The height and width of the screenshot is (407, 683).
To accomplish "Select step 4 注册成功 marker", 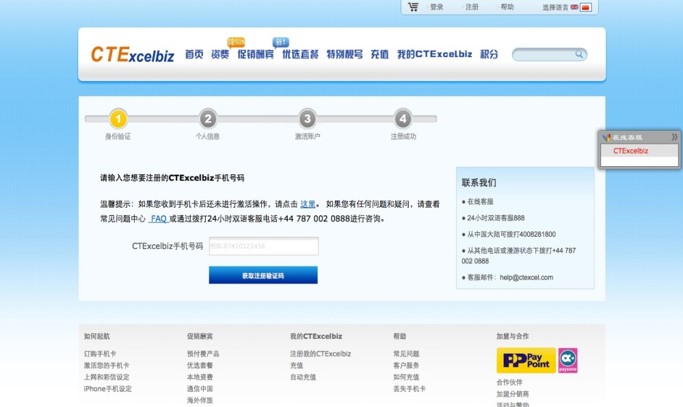I will click(x=403, y=119).
